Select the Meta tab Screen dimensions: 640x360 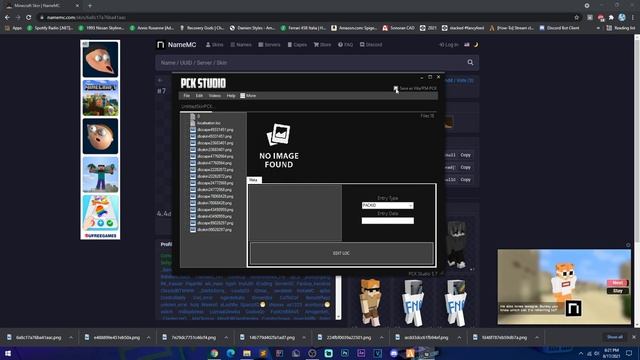(x=253, y=180)
